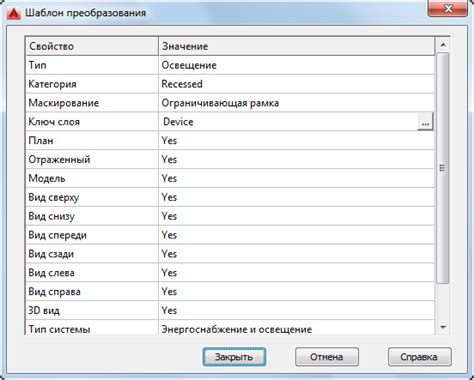Click the Yes value for Вид снизу
This screenshot has width=474, height=380.
(x=297, y=216)
